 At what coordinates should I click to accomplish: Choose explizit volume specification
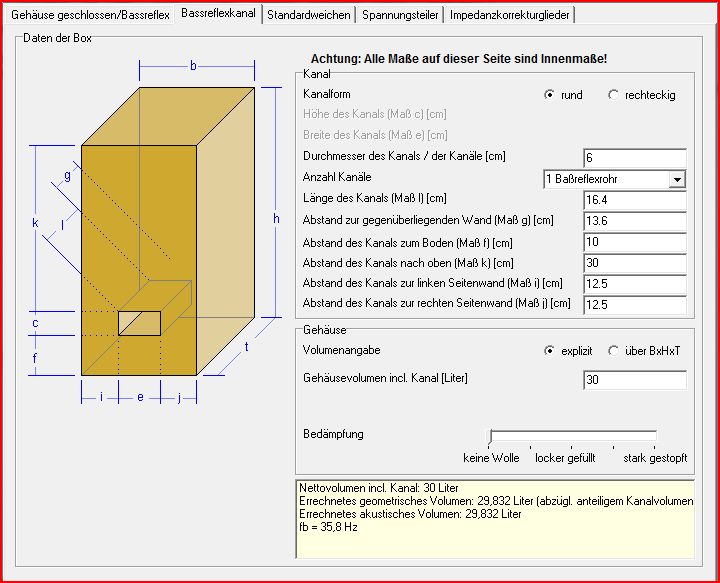[568, 351]
